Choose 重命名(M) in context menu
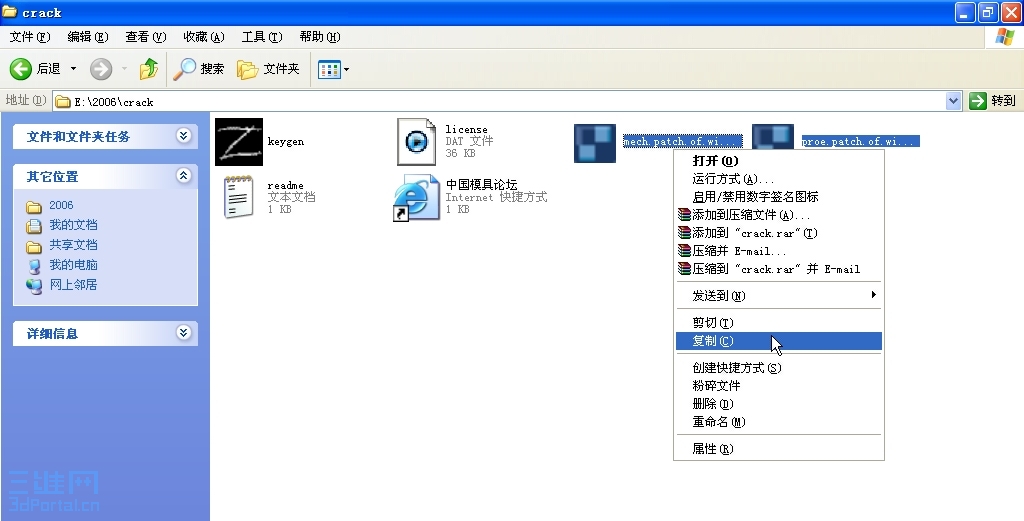Screen dimensions: 1024x521 pyautogui.click(x=778, y=422)
